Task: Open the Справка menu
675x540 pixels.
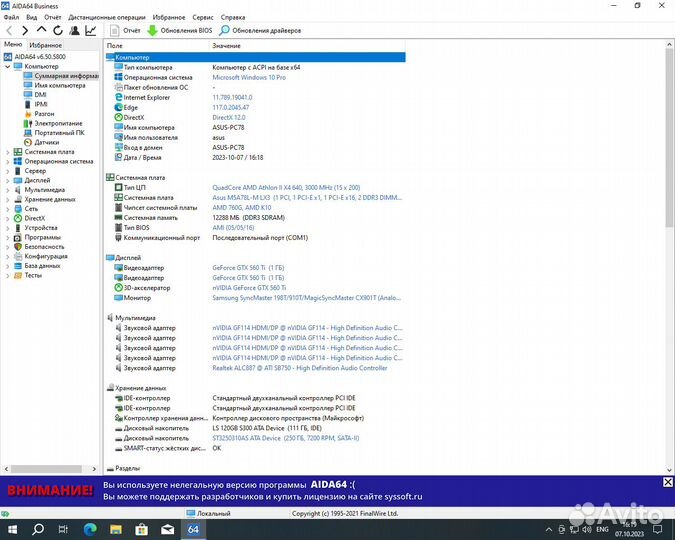Action: point(233,17)
